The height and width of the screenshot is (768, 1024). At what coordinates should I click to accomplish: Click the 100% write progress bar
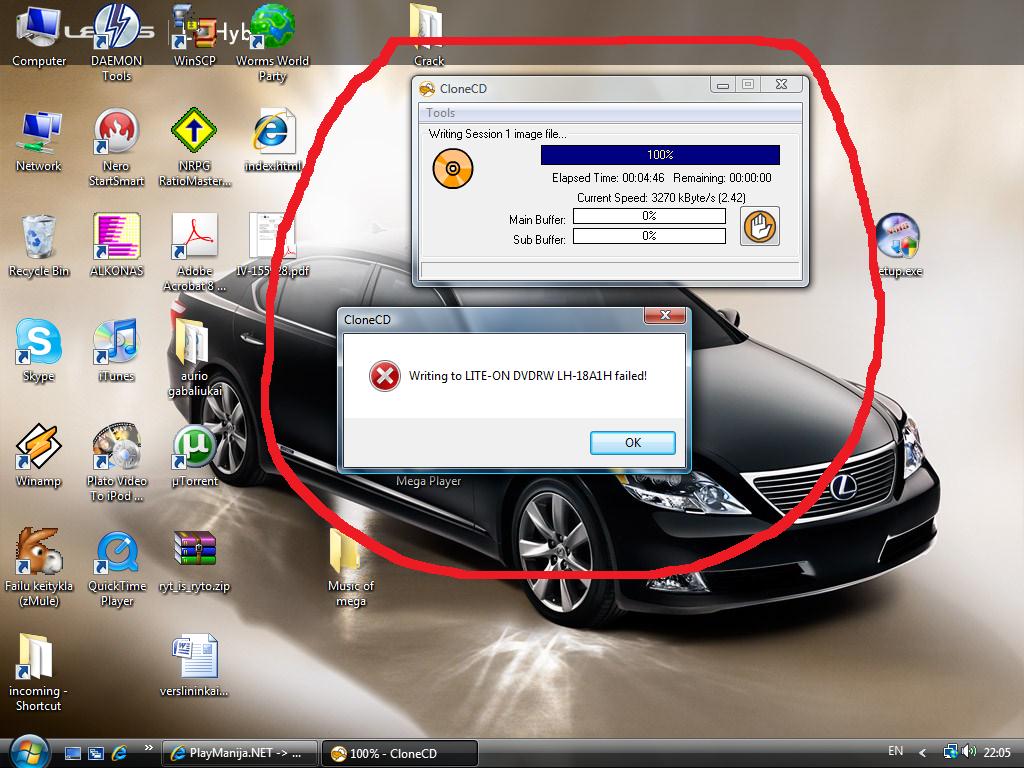tap(660, 155)
